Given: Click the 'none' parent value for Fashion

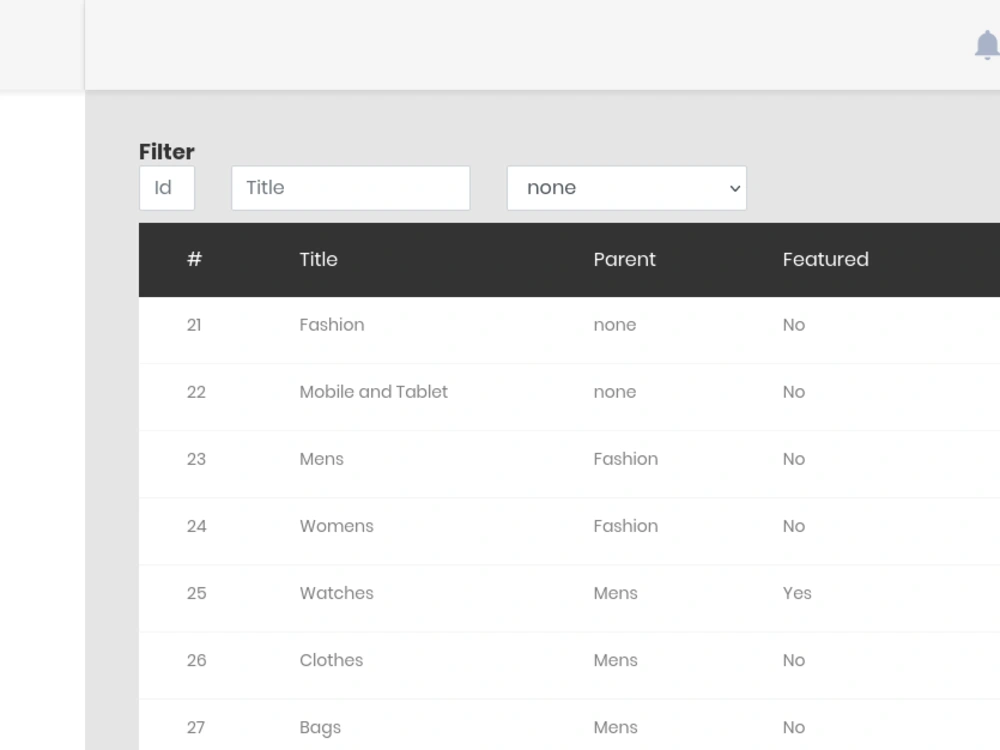Looking at the screenshot, I should pos(614,325).
